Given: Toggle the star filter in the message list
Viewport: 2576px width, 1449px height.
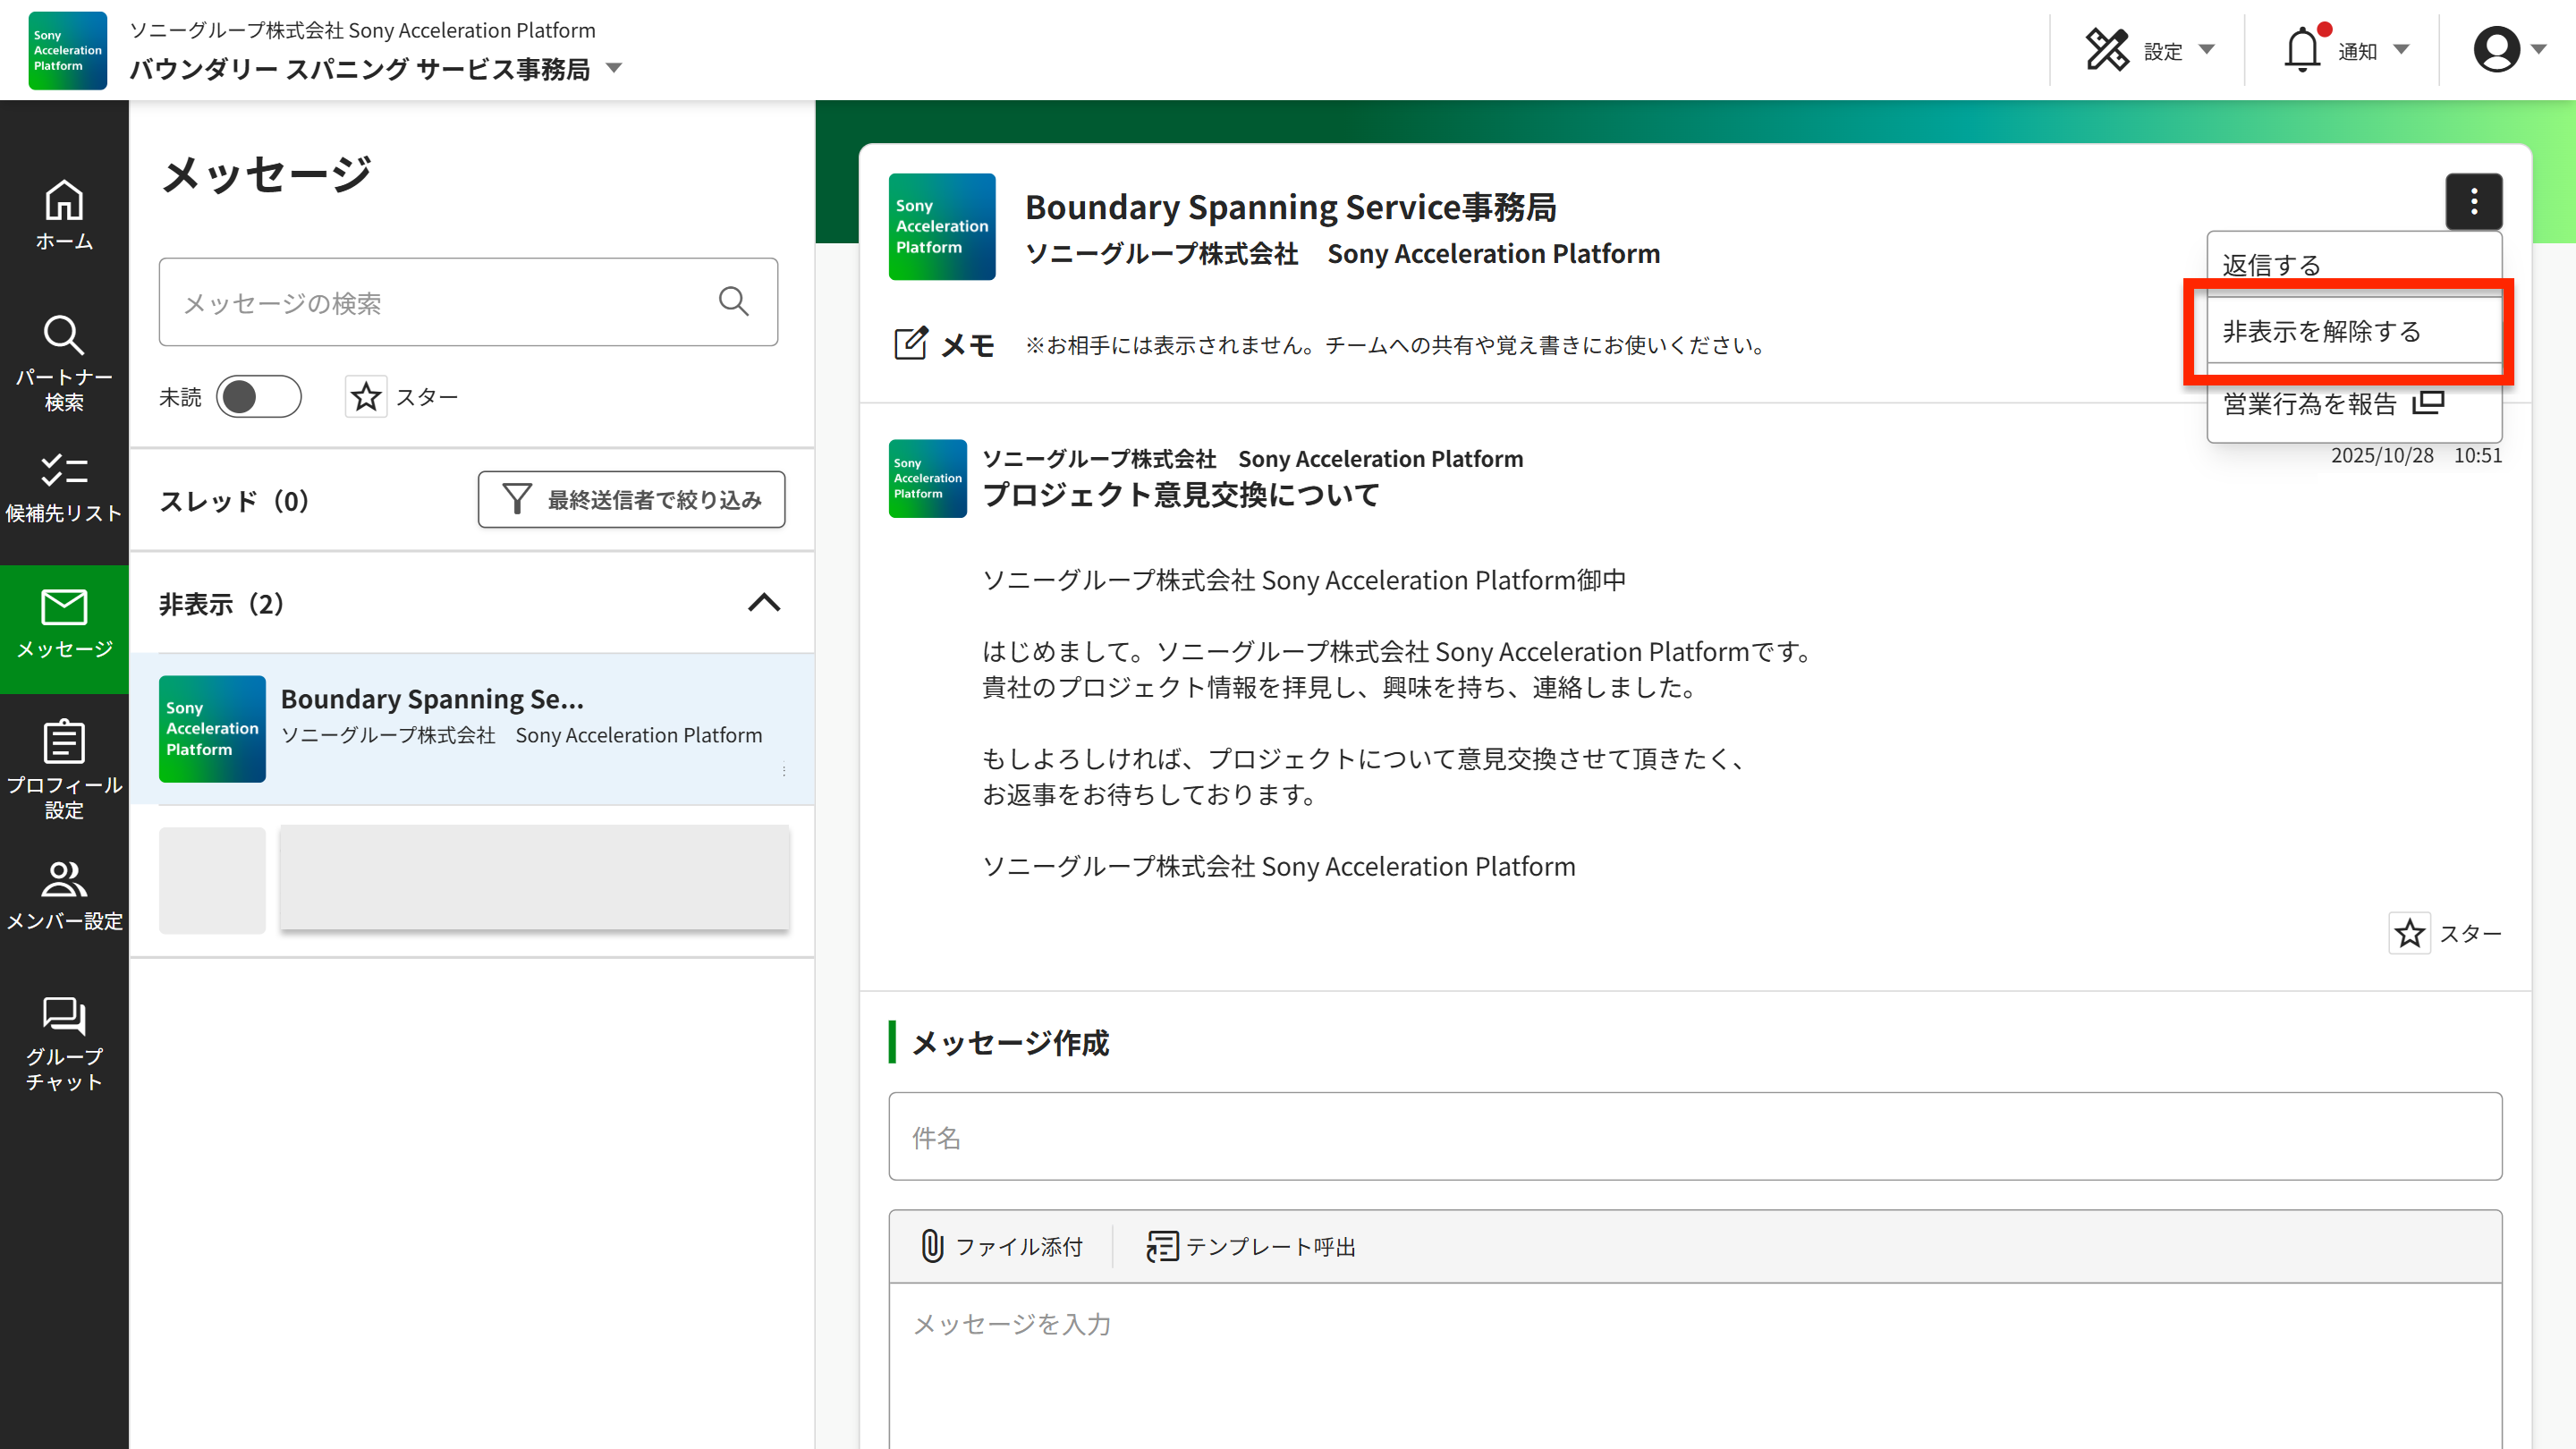Looking at the screenshot, I should coord(366,397).
